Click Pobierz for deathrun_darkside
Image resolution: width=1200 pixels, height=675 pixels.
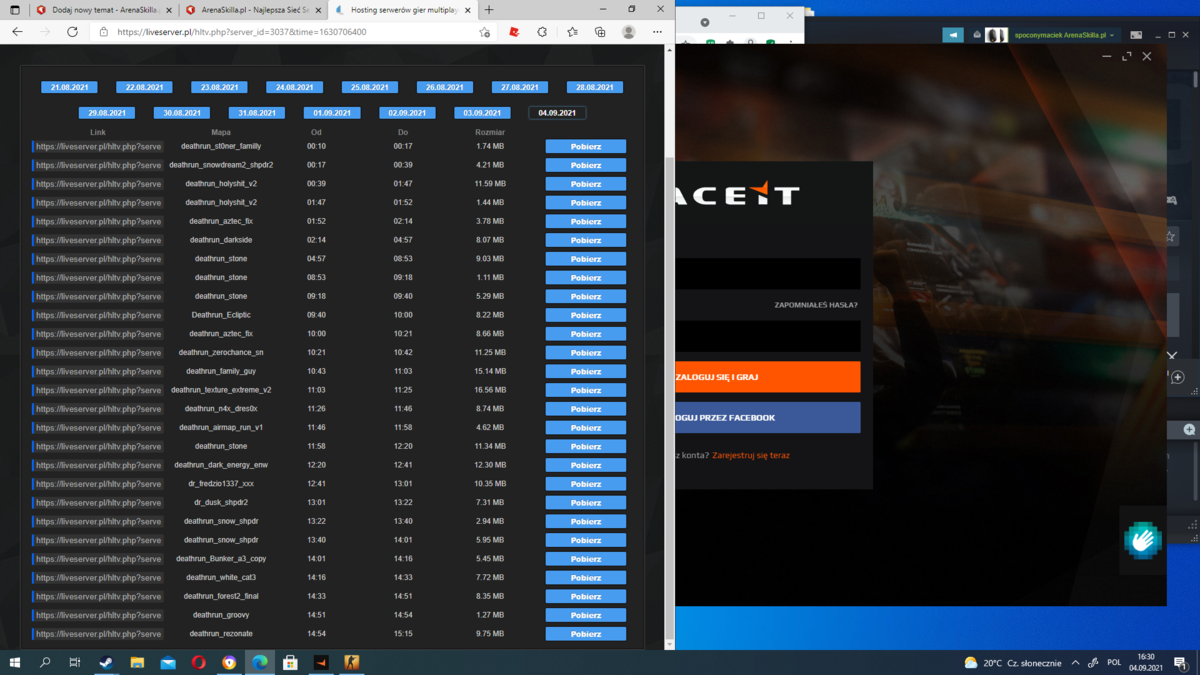pyautogui.click(x=585, y=240)
